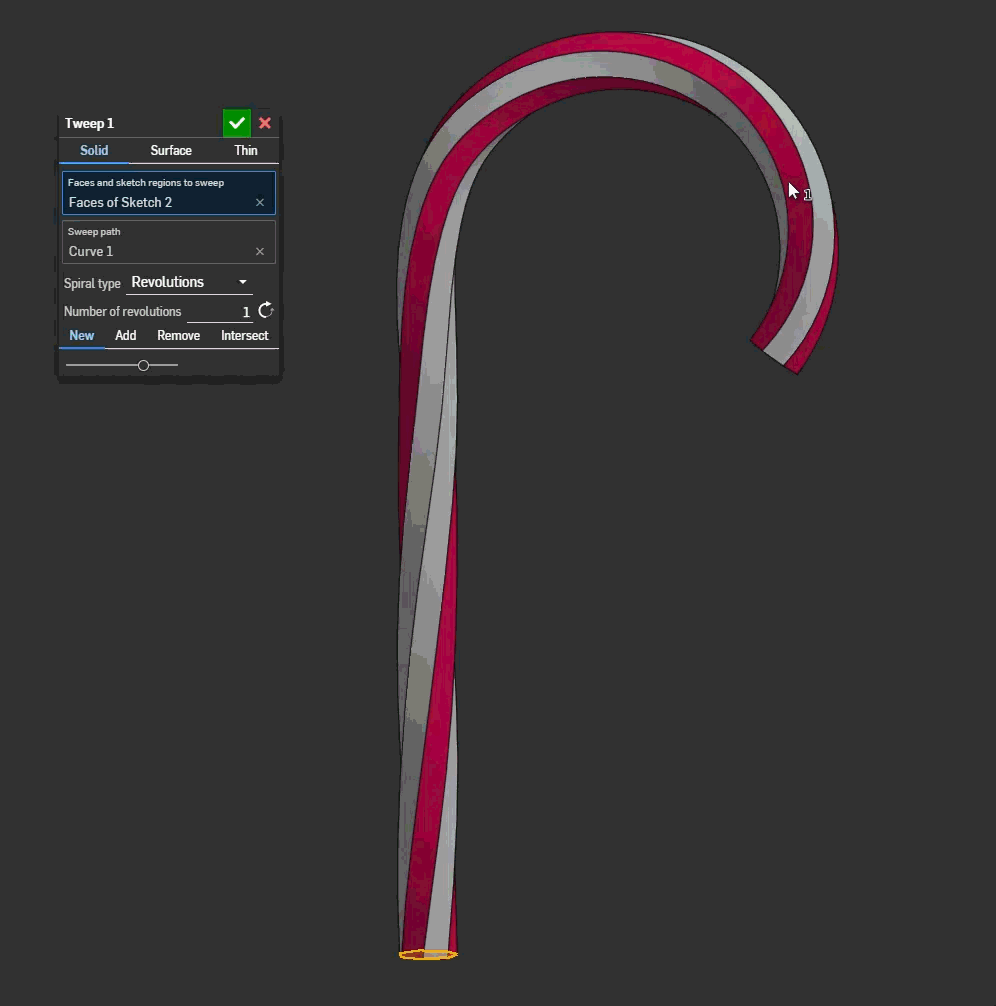The height and width of the screenshot is (1006, 996).
Task: Cancel Tweep 1 with red X
Action: (265, 123)
